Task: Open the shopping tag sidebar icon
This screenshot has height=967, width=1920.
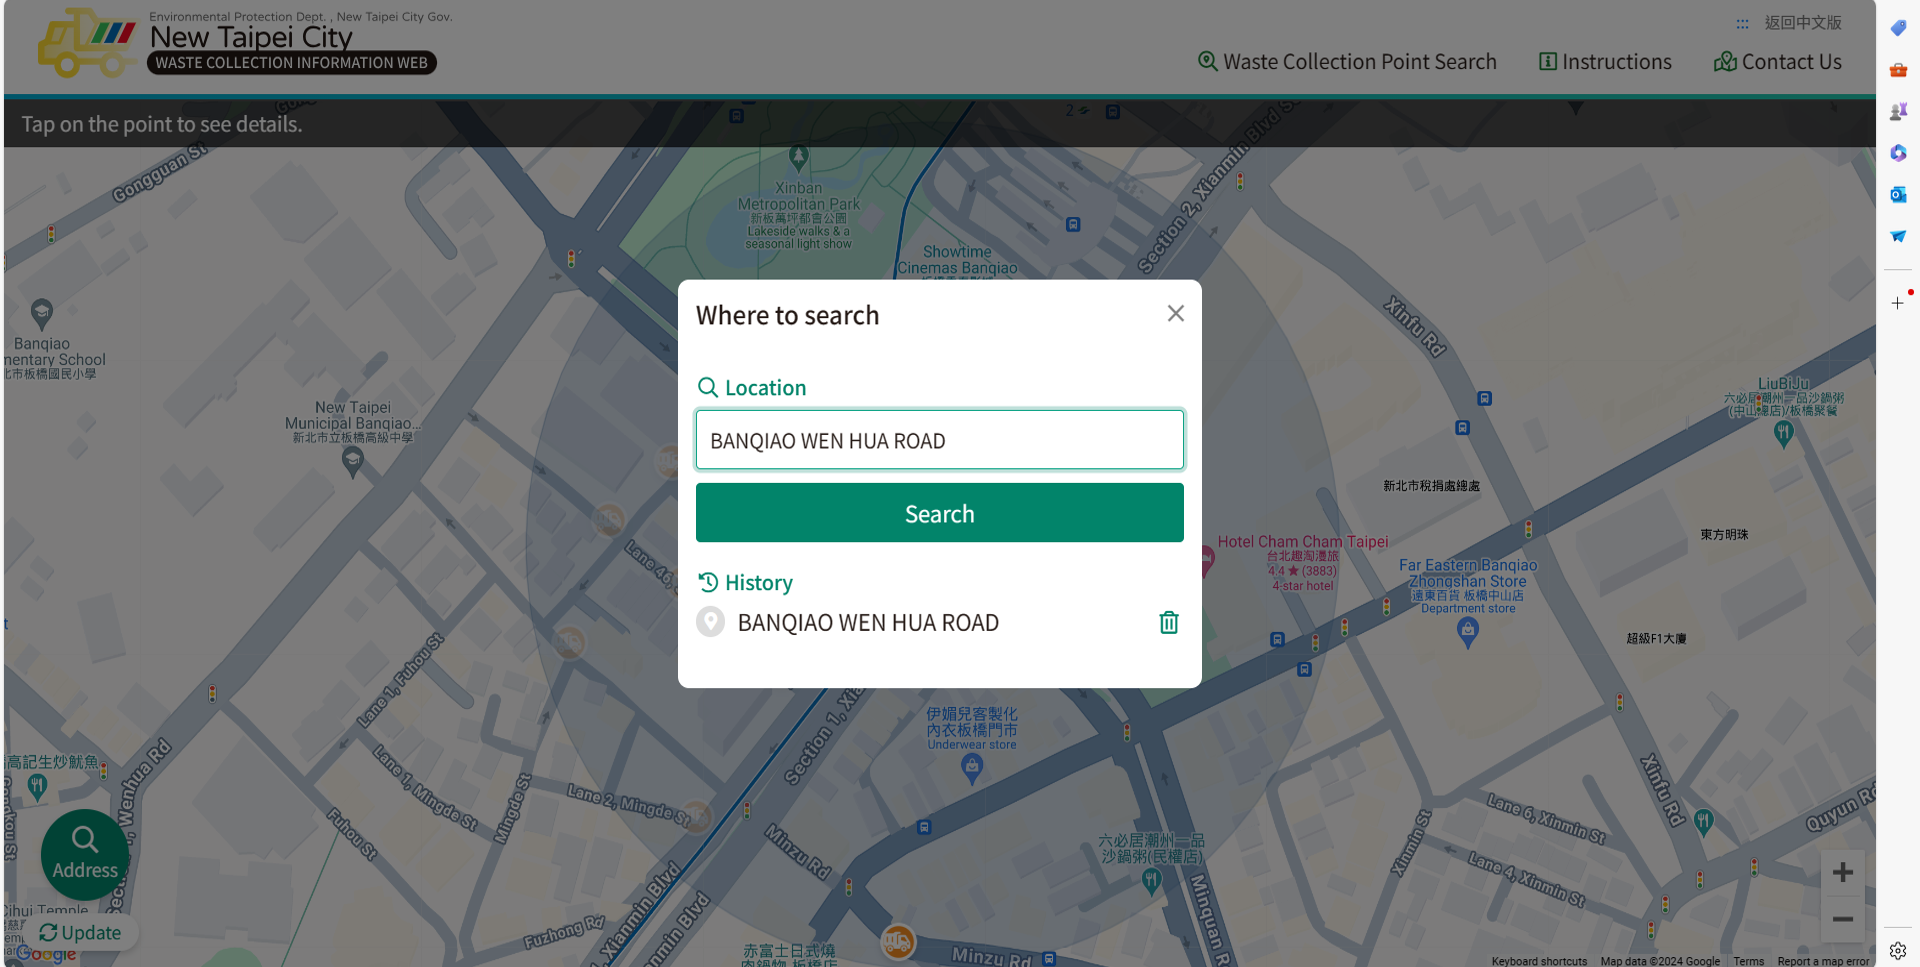Action: 1898,28
